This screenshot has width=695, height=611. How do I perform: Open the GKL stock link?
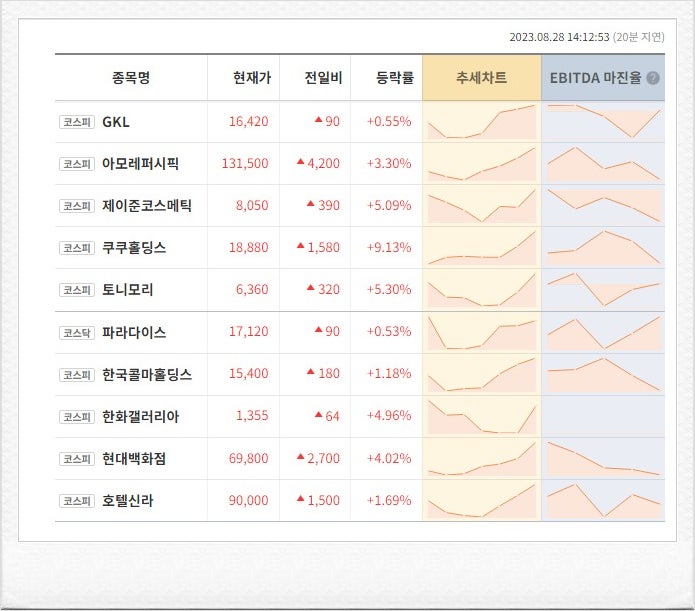click(x=116, y=121)
